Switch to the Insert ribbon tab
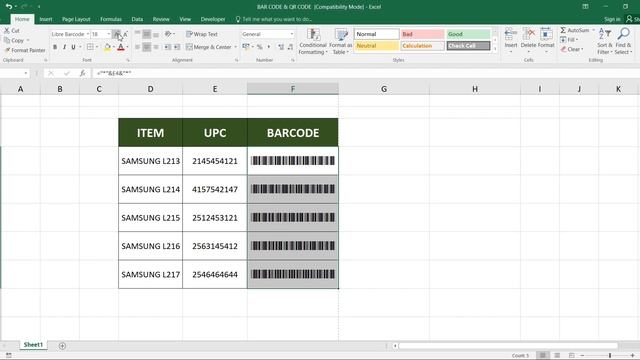Screen dimensions: 640x360 click(x=46, y=19)
